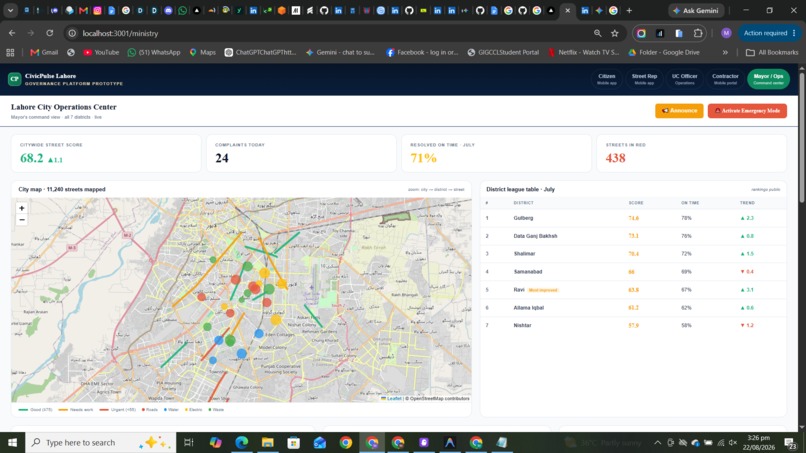806x453 pixels.
Task: Show hidden system tray icons
Action: click(x=657, y=442)
